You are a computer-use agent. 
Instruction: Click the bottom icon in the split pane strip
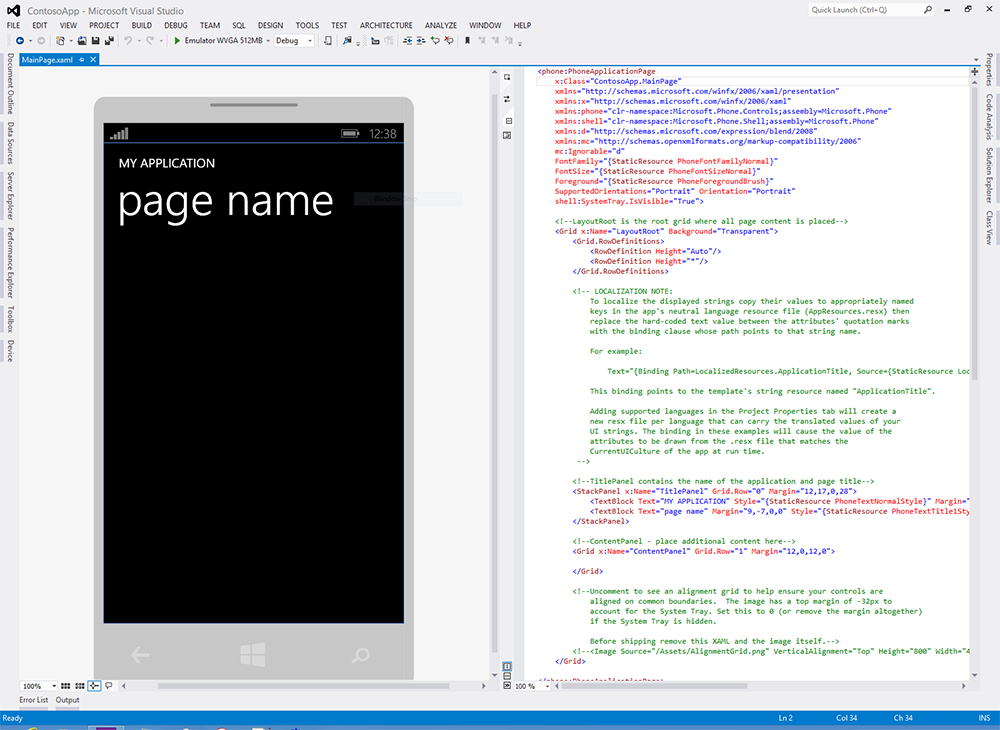[507, 685]
